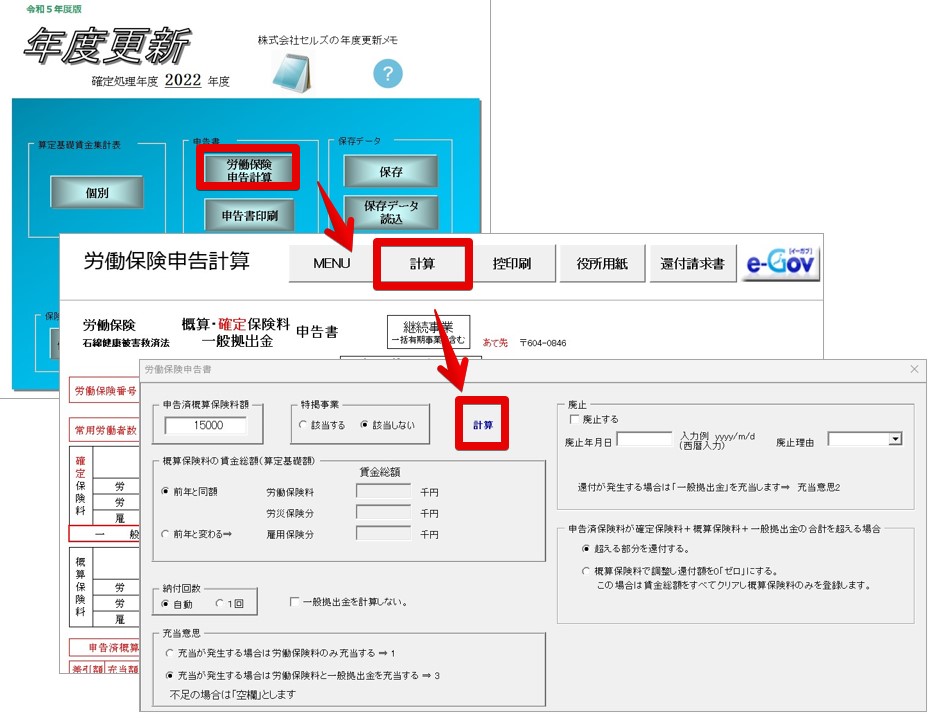Select 自動 for 納付回数

[x=177, y=604]
